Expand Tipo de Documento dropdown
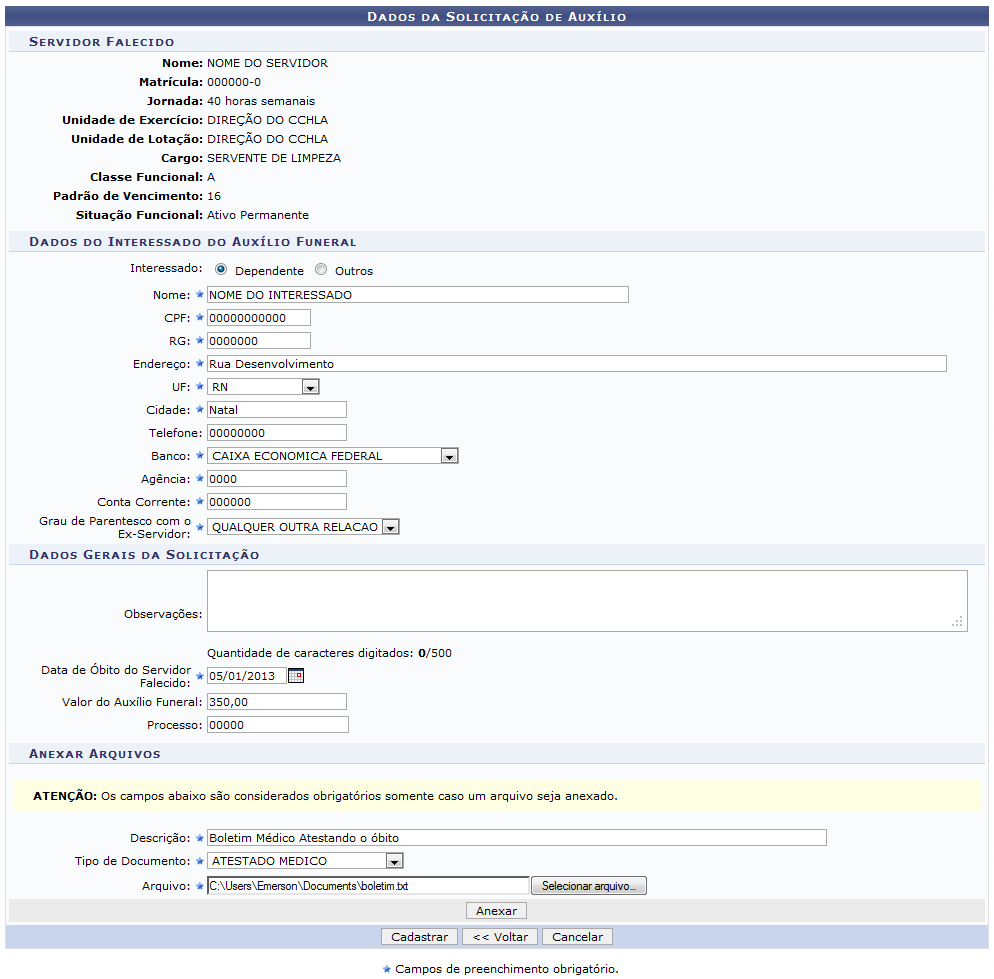The width and height of the screenshot is (994, 979). click(394, 861)
